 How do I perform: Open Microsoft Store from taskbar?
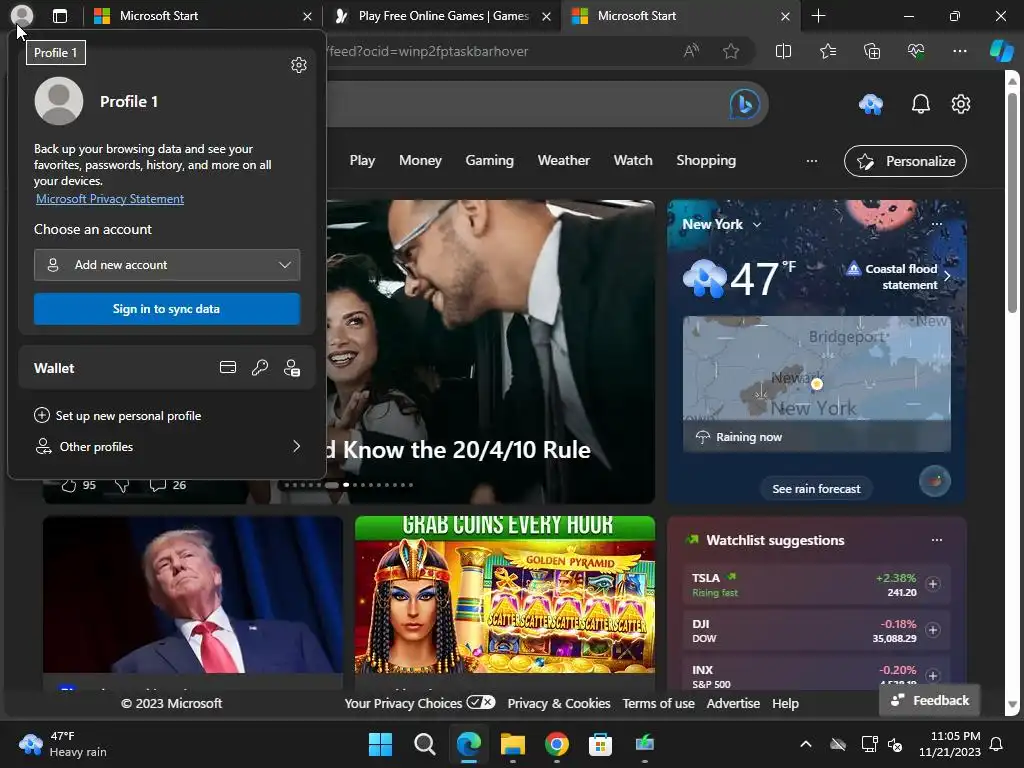pos(600,744)
